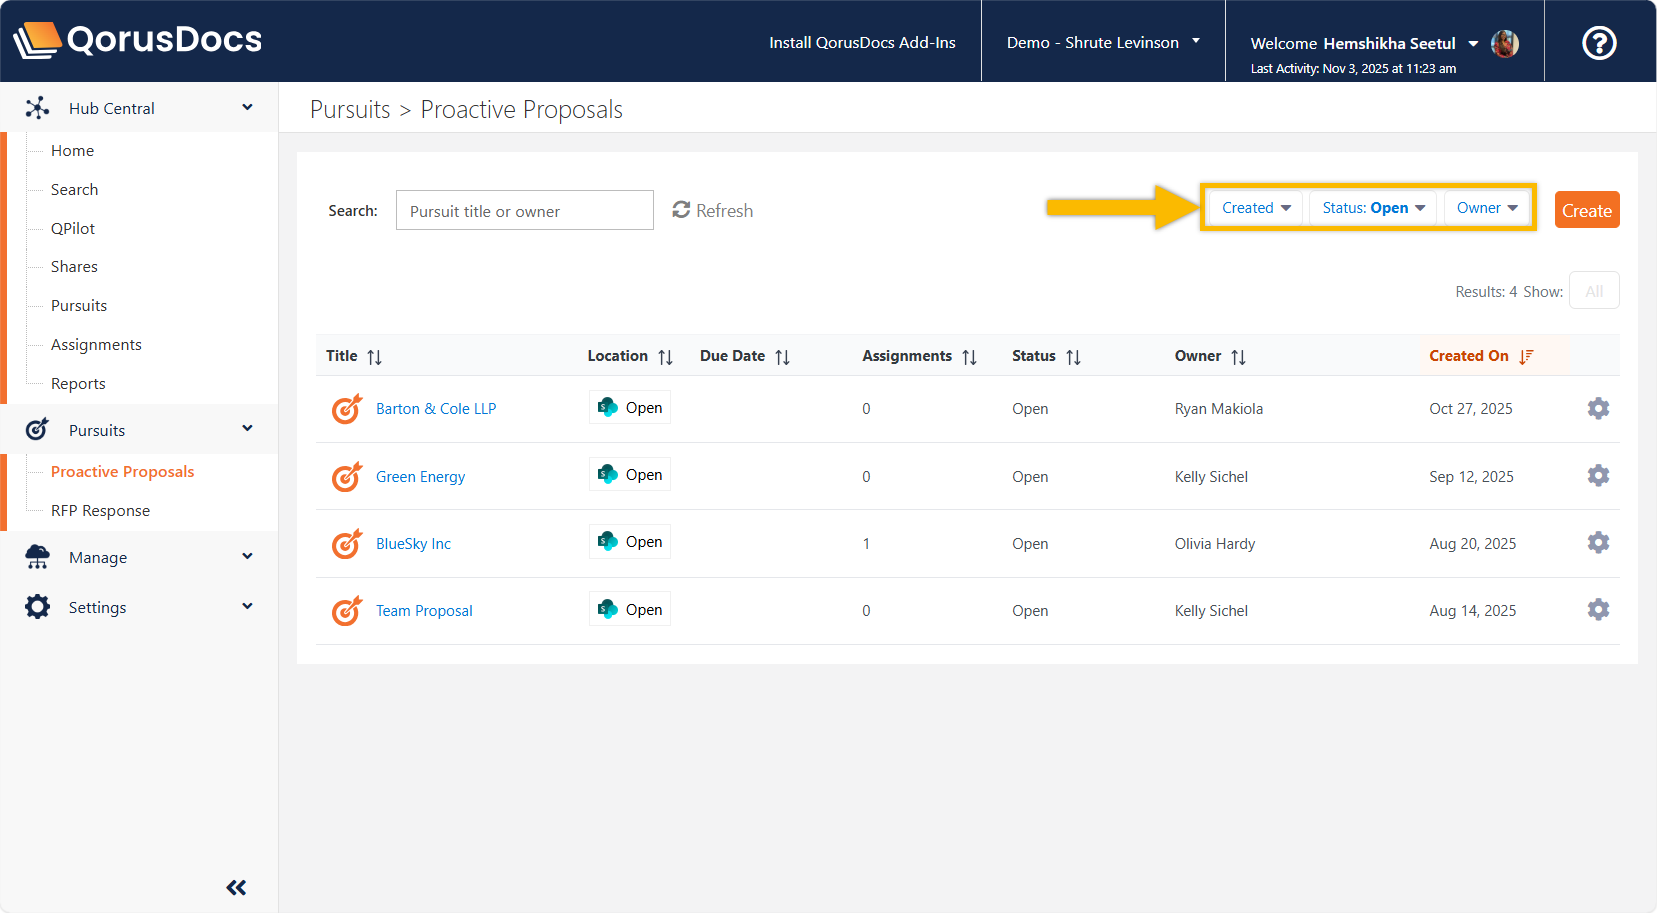The width and height of the screenshot is (1657, 913).
Task: Click the QorusDocs logo
Action: tap(138, 40)
